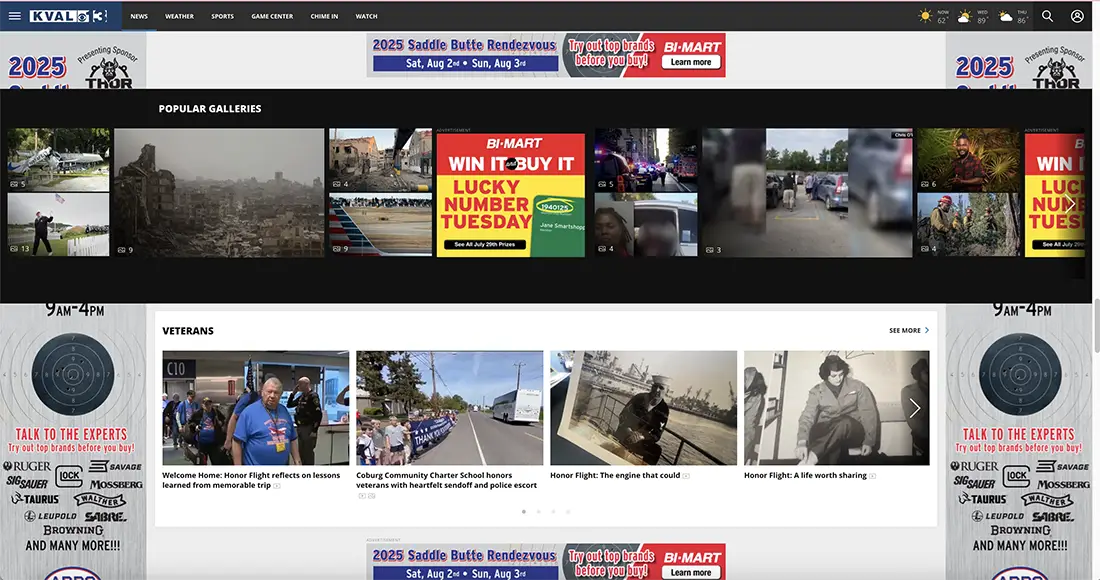Click black-and-white woman photograph thumbnail

tap(837, 408)
